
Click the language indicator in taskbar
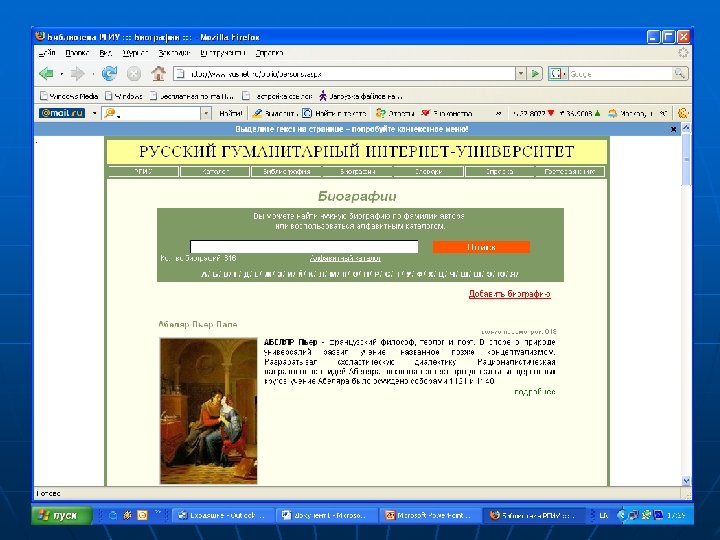(604, 515)
